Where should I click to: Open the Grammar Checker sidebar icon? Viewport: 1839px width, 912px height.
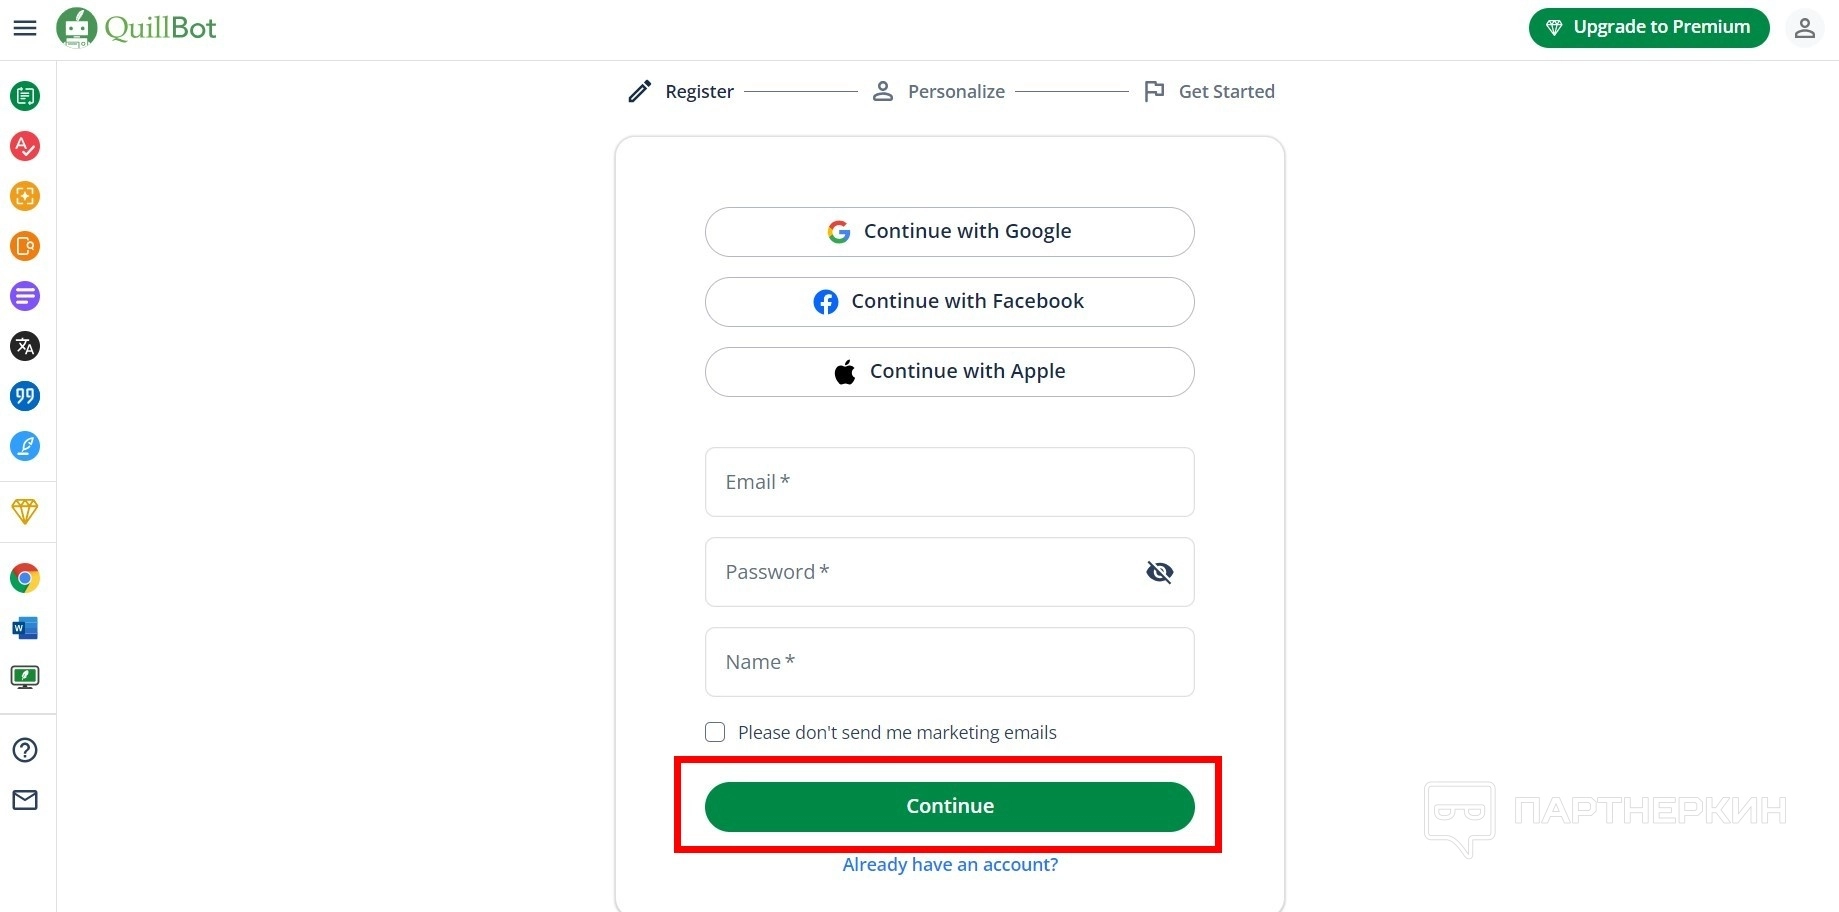pos(25,146)
